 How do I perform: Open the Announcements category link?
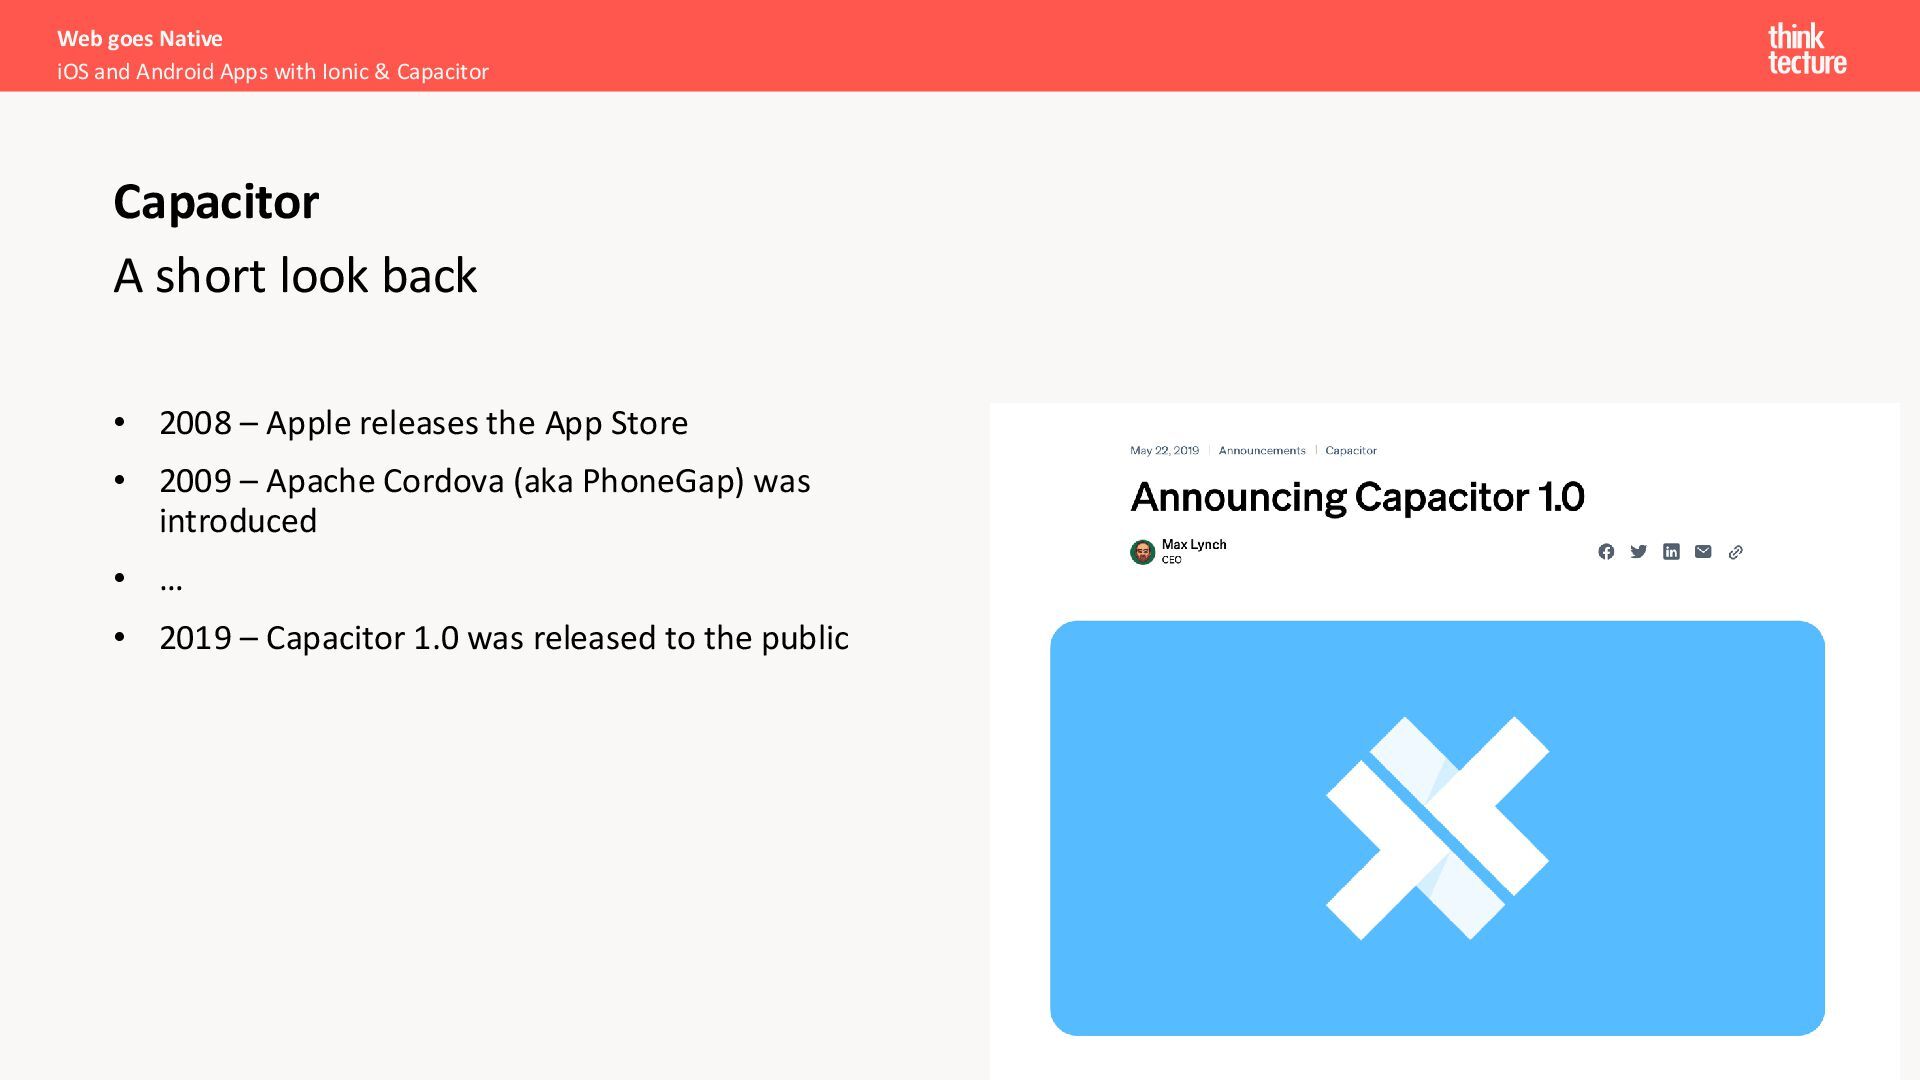click(1261, 451)
